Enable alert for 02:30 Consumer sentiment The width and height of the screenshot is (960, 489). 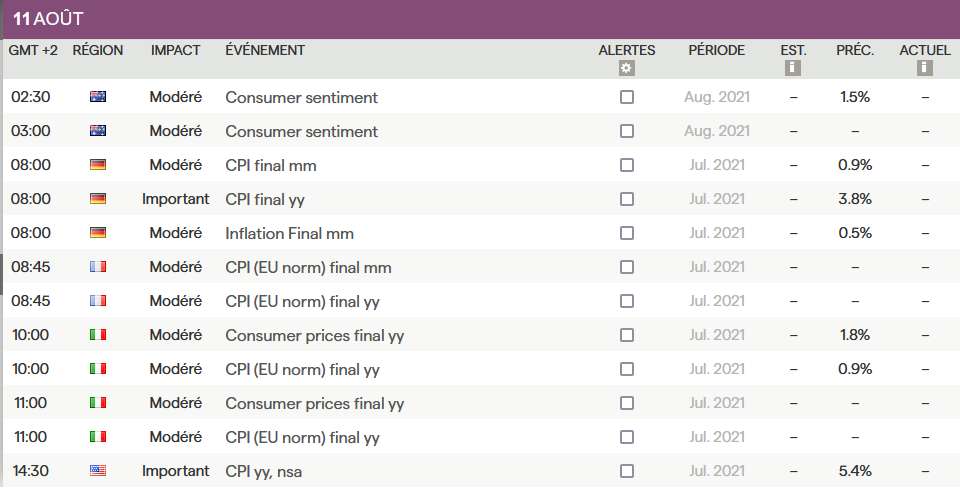627,97
